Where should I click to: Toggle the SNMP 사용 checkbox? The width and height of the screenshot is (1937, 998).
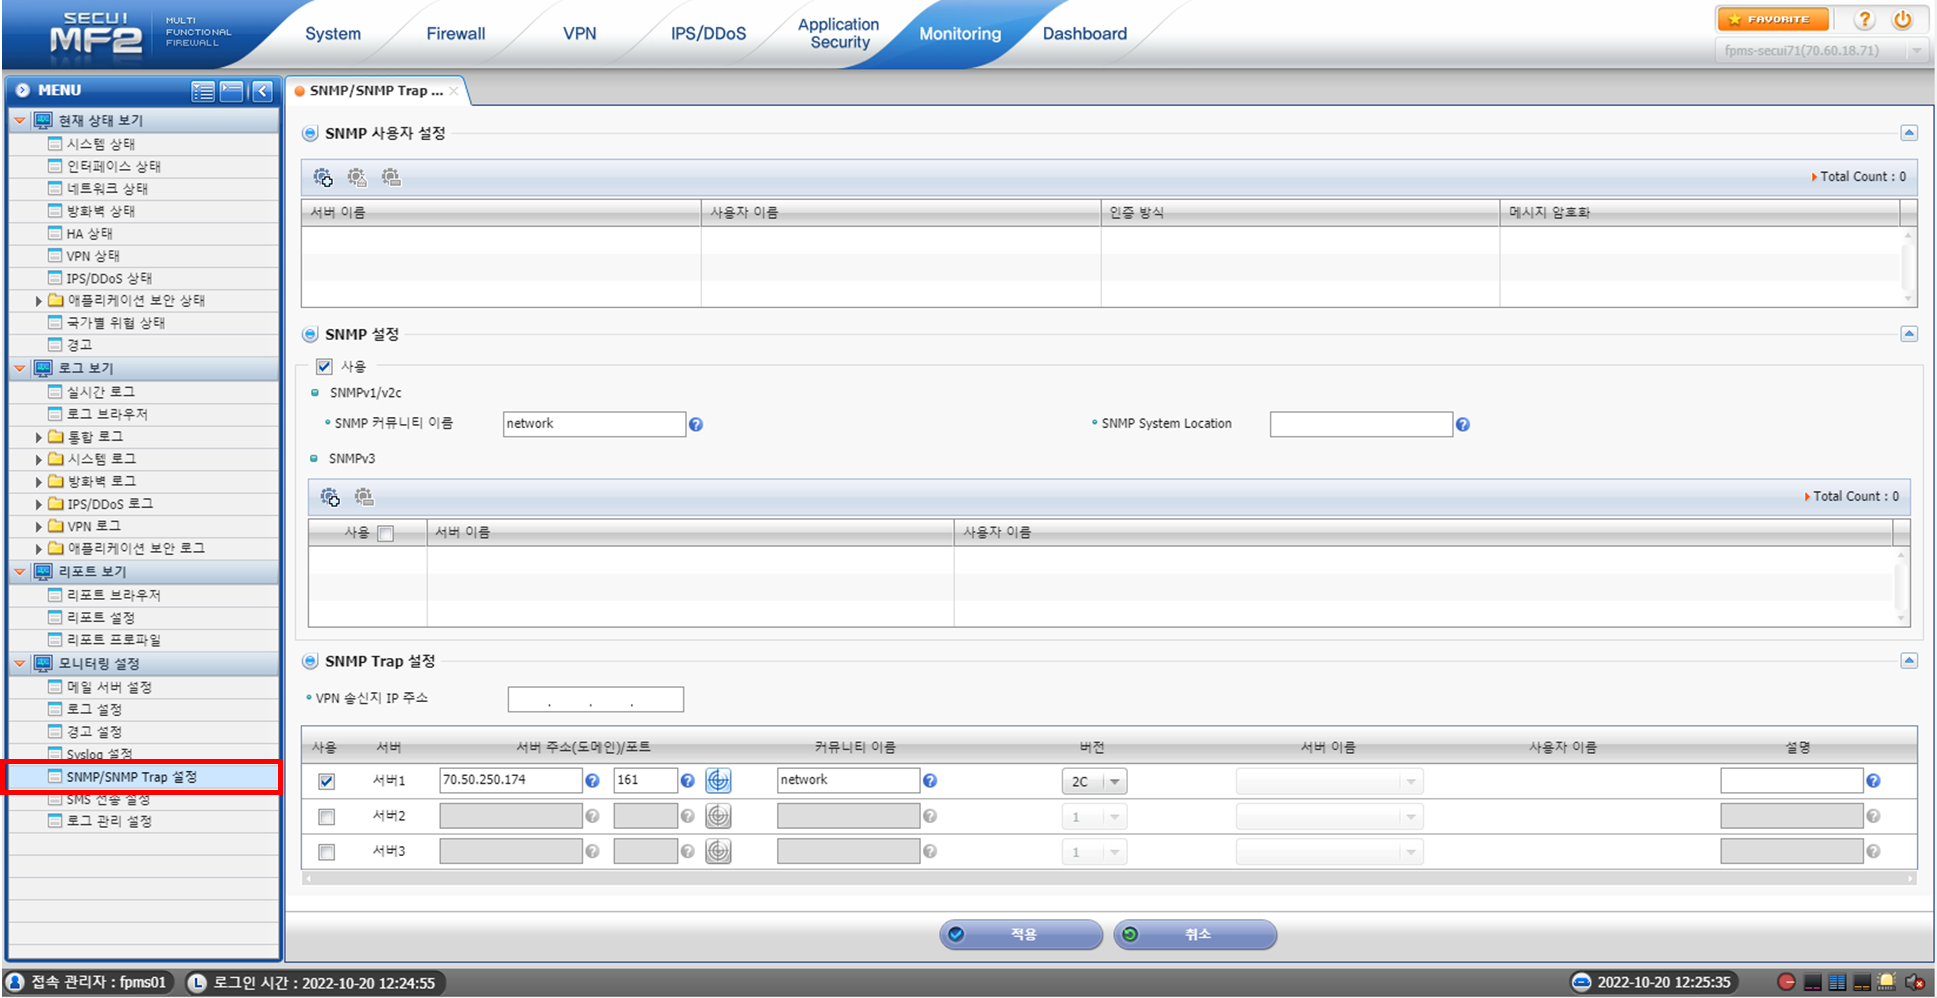324,366
